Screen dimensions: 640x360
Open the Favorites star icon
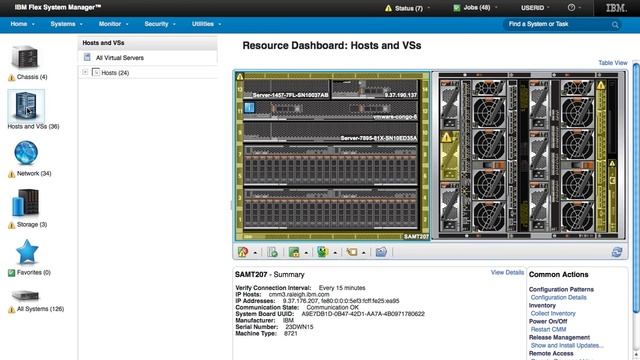(x=27, y=251)
